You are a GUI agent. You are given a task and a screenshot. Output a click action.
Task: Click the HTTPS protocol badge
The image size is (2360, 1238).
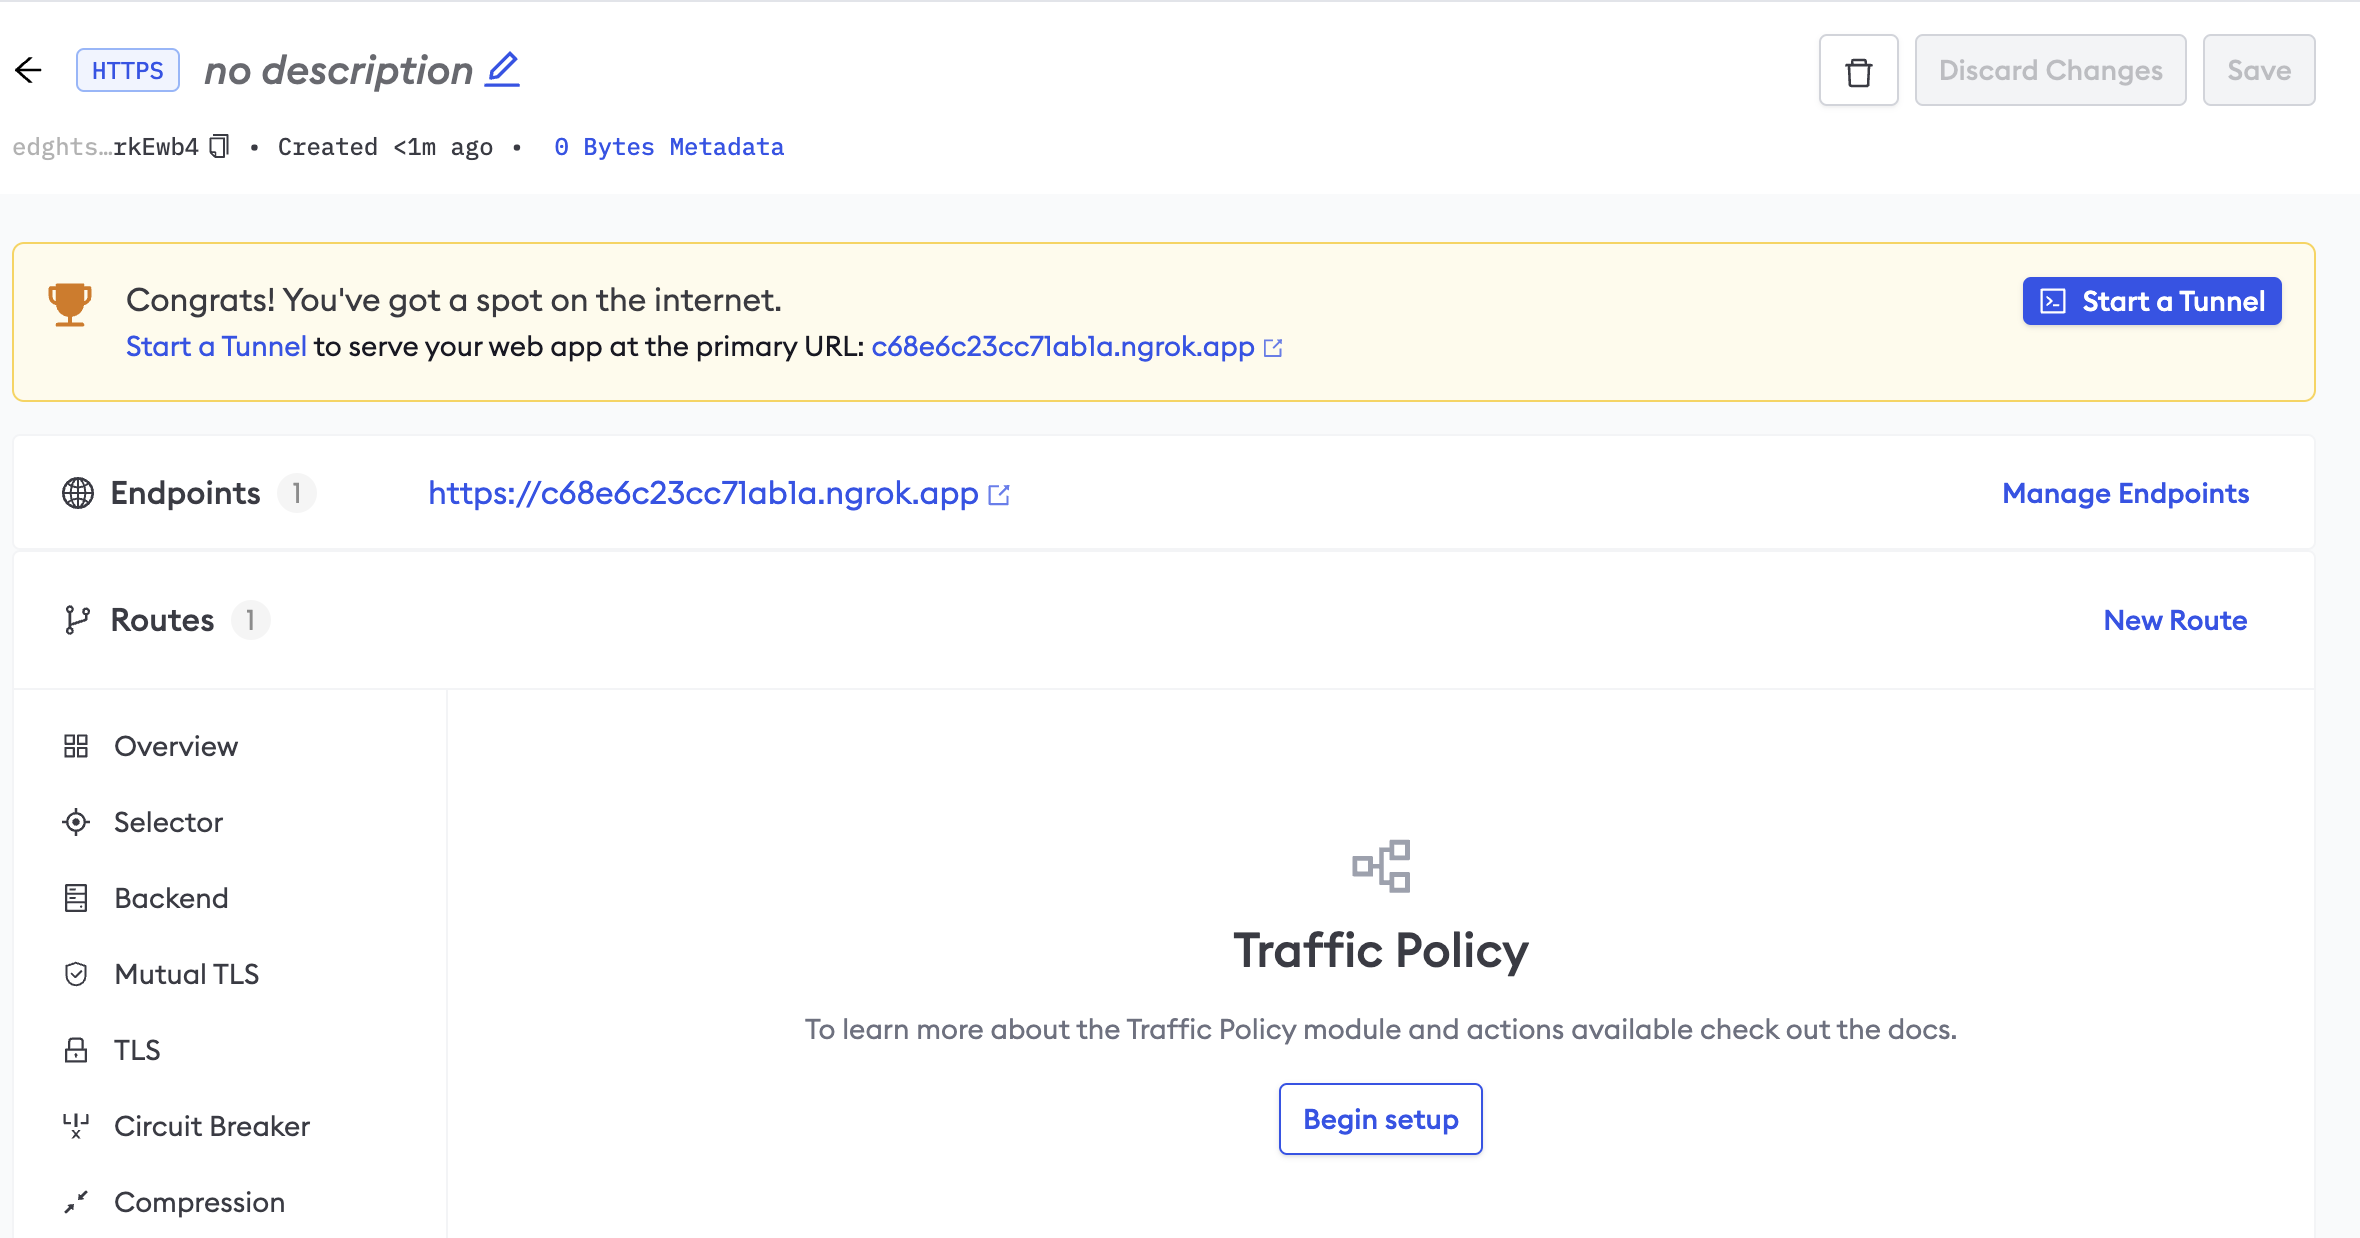(128, 70)
